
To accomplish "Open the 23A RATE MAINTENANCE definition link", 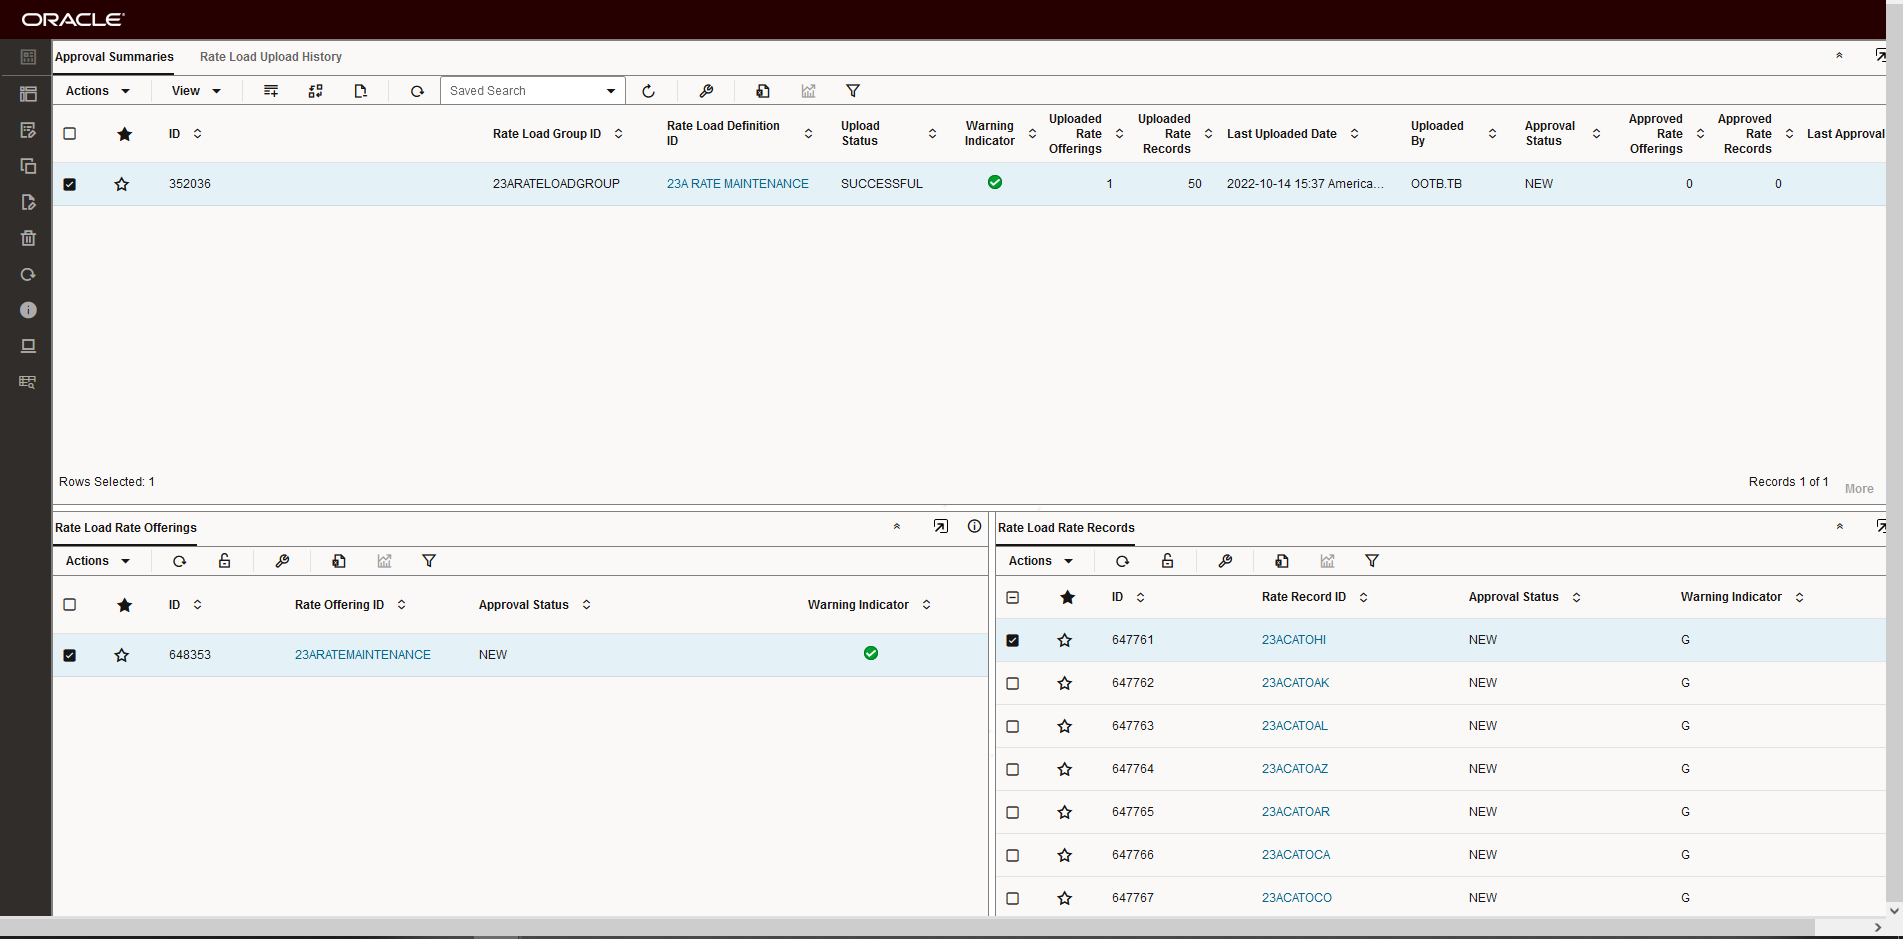I will (x=738, y=184).
